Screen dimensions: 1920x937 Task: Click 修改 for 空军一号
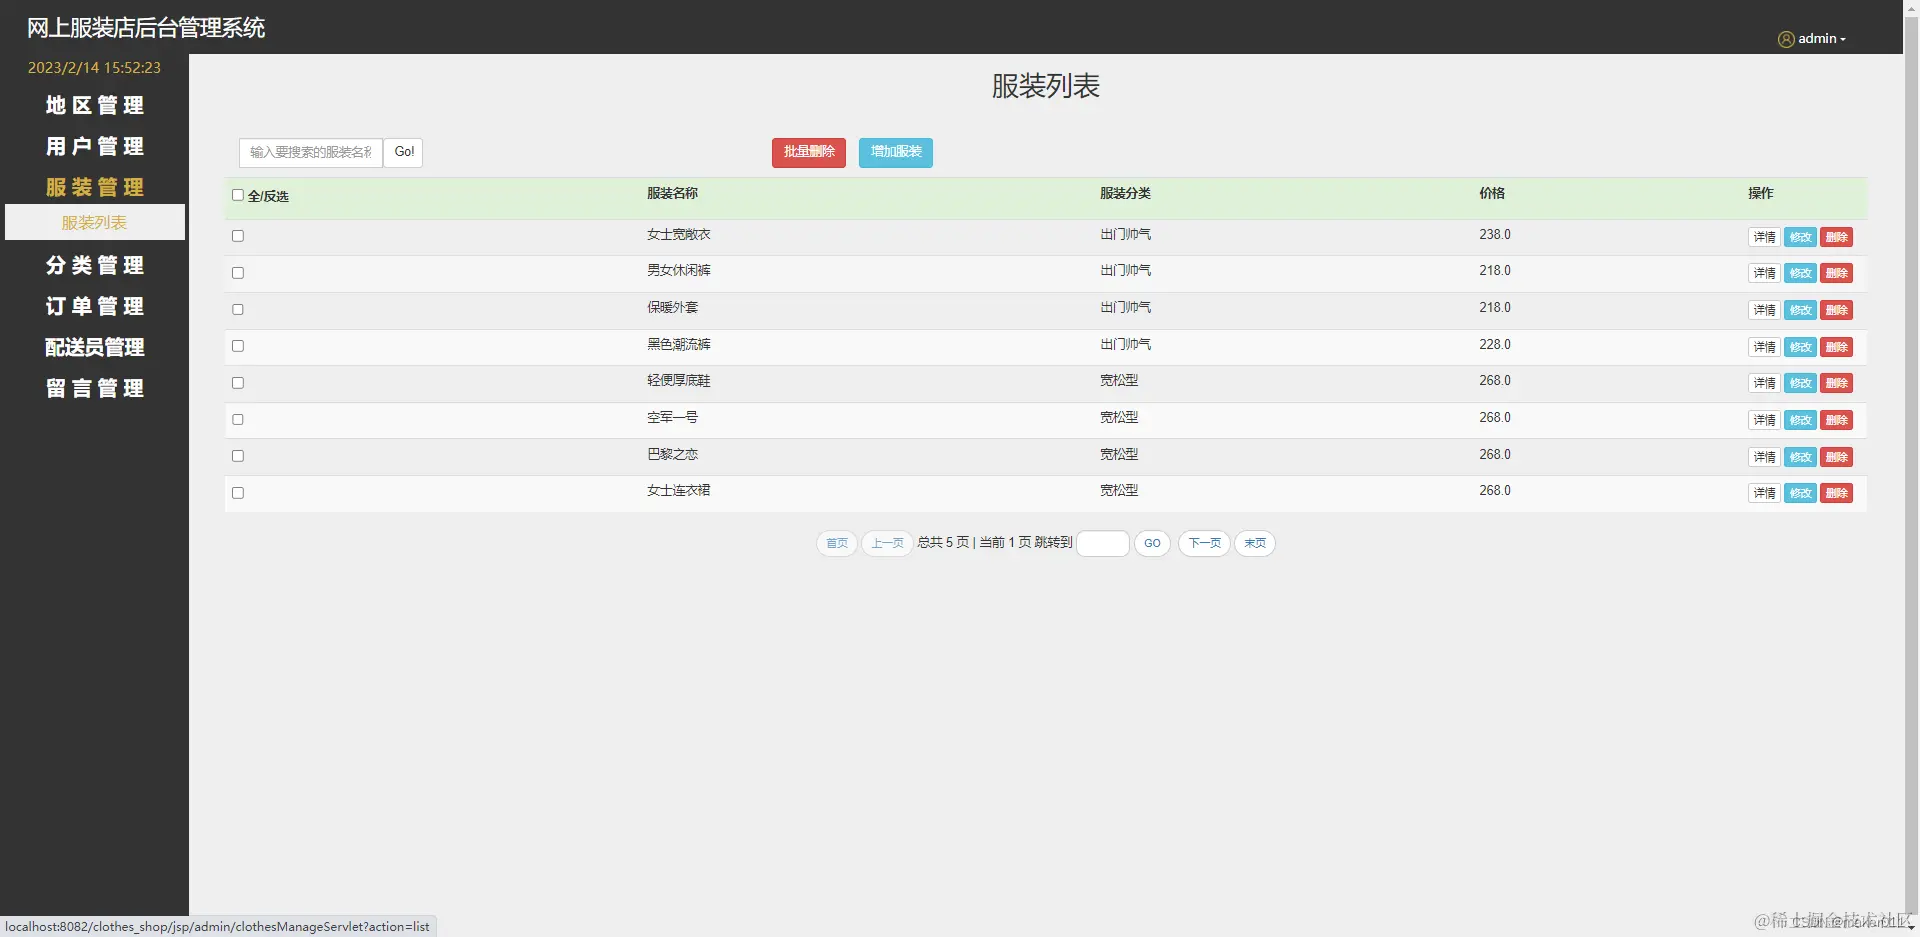click(1800, 420)
